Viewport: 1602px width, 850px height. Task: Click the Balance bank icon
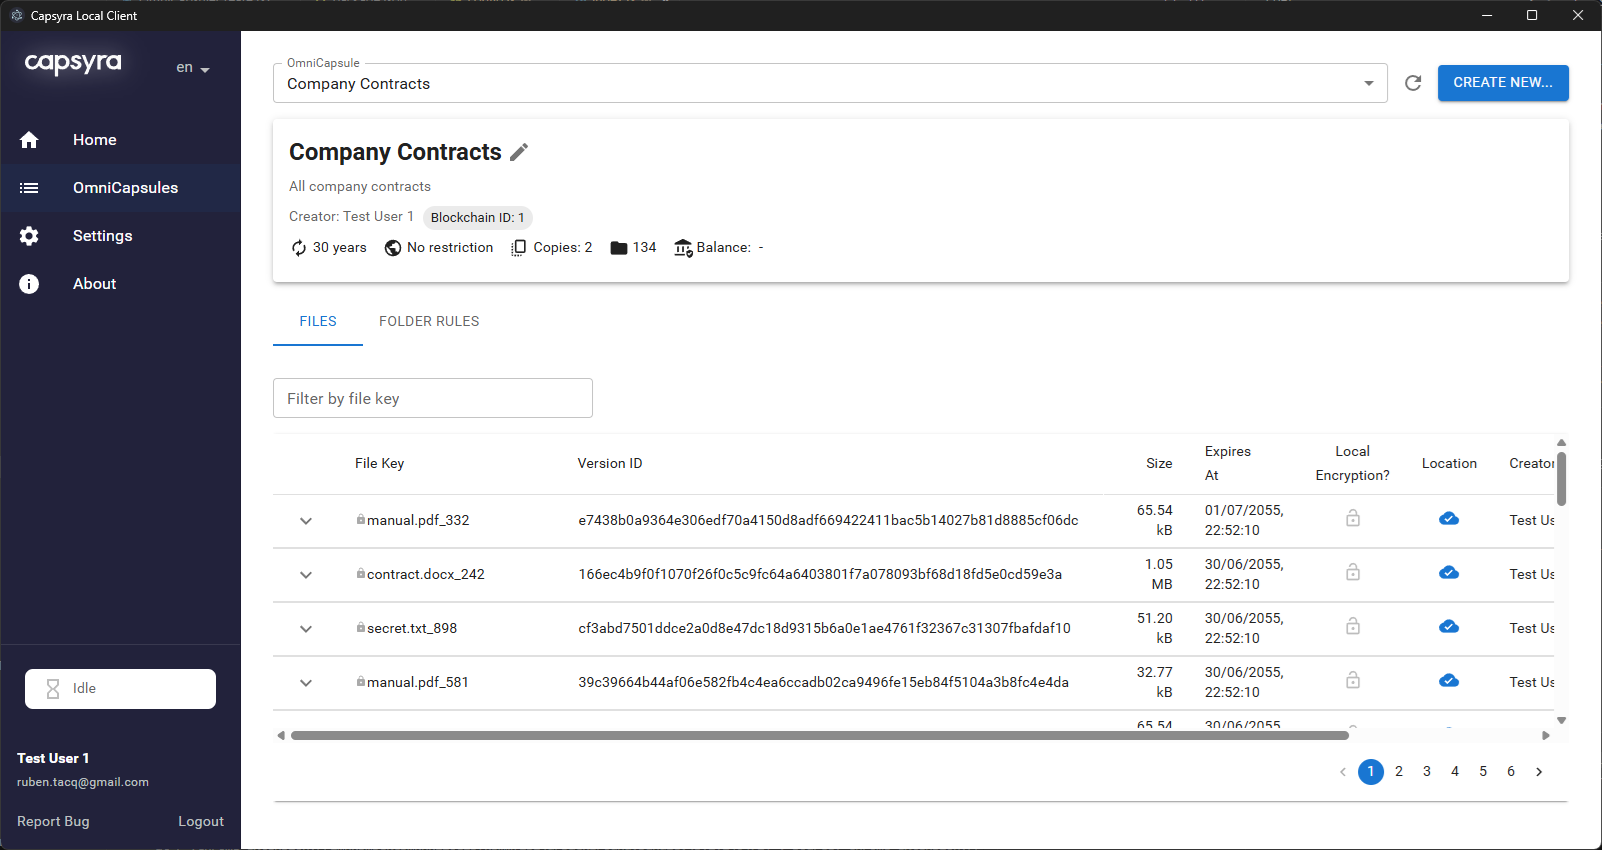[683, 248]
